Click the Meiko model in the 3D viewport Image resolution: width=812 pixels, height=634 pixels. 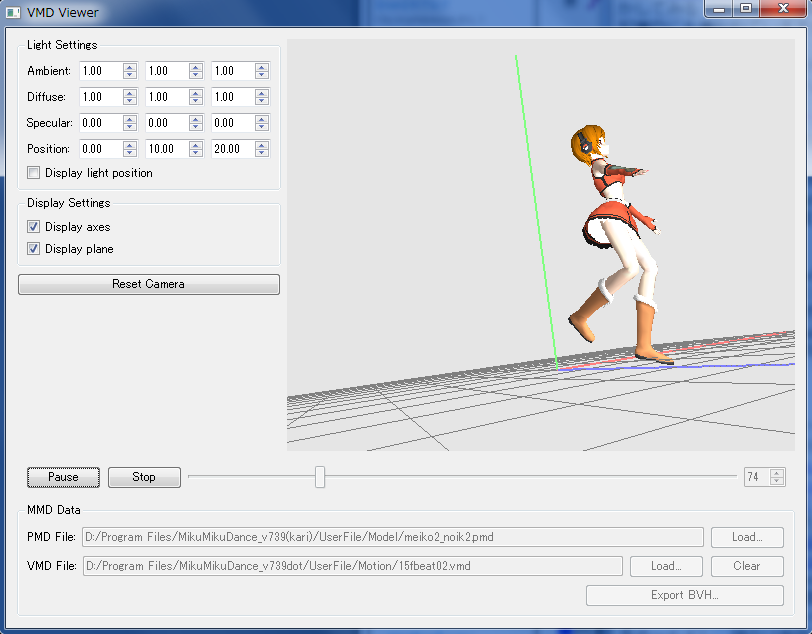(616, 243)
